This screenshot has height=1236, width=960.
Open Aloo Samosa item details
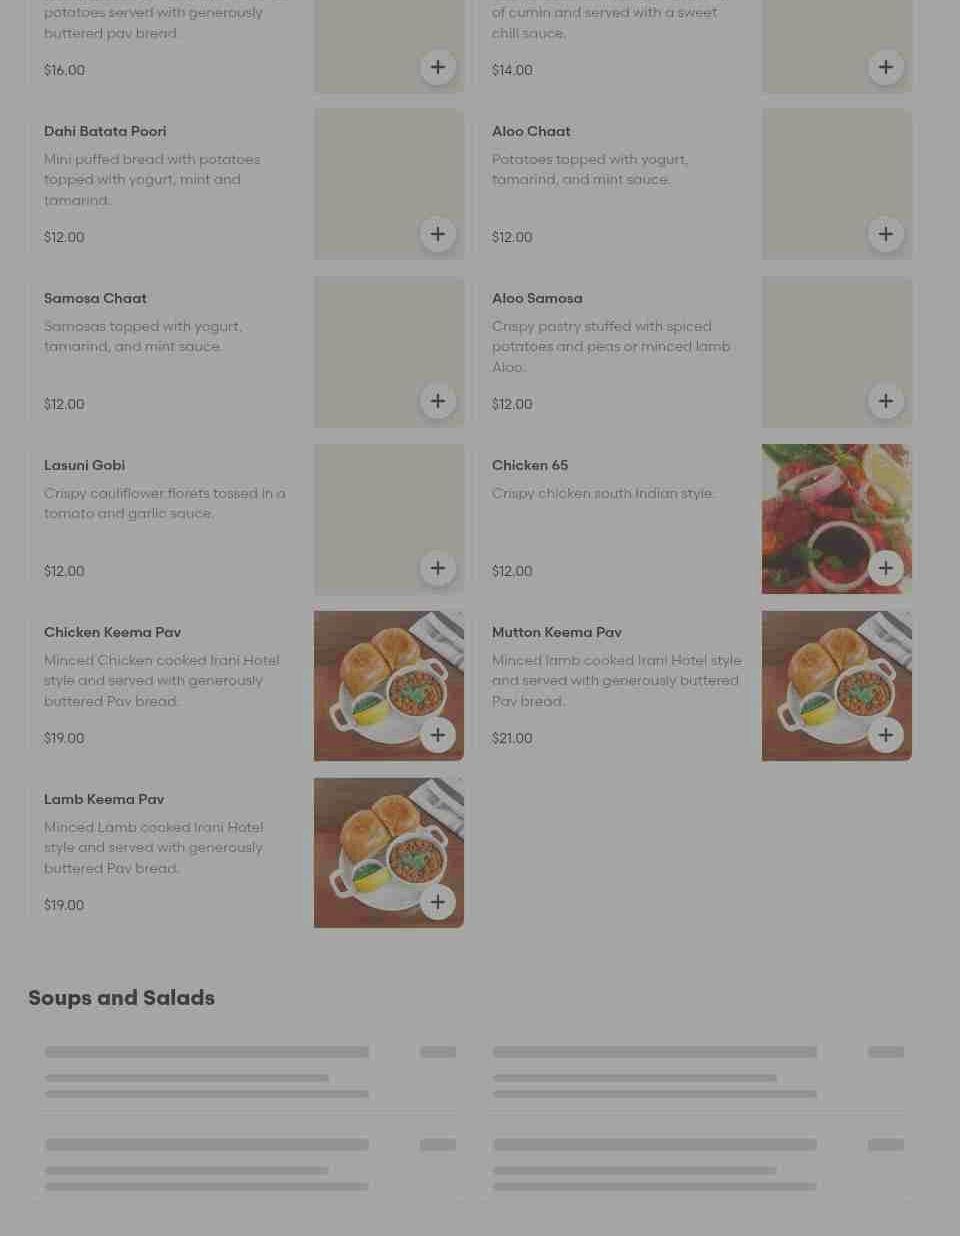coord(537,298)
